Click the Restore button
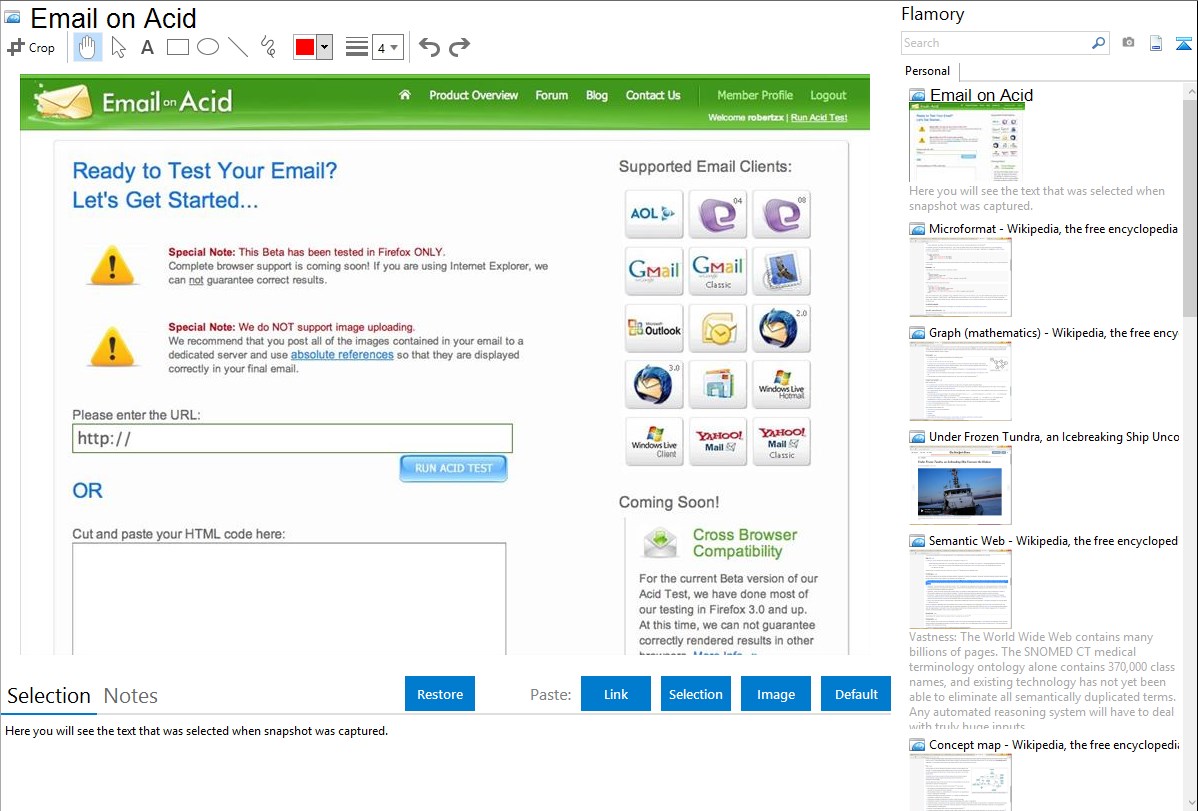Screen dimensions: 1198x811 tap(440, 694)
